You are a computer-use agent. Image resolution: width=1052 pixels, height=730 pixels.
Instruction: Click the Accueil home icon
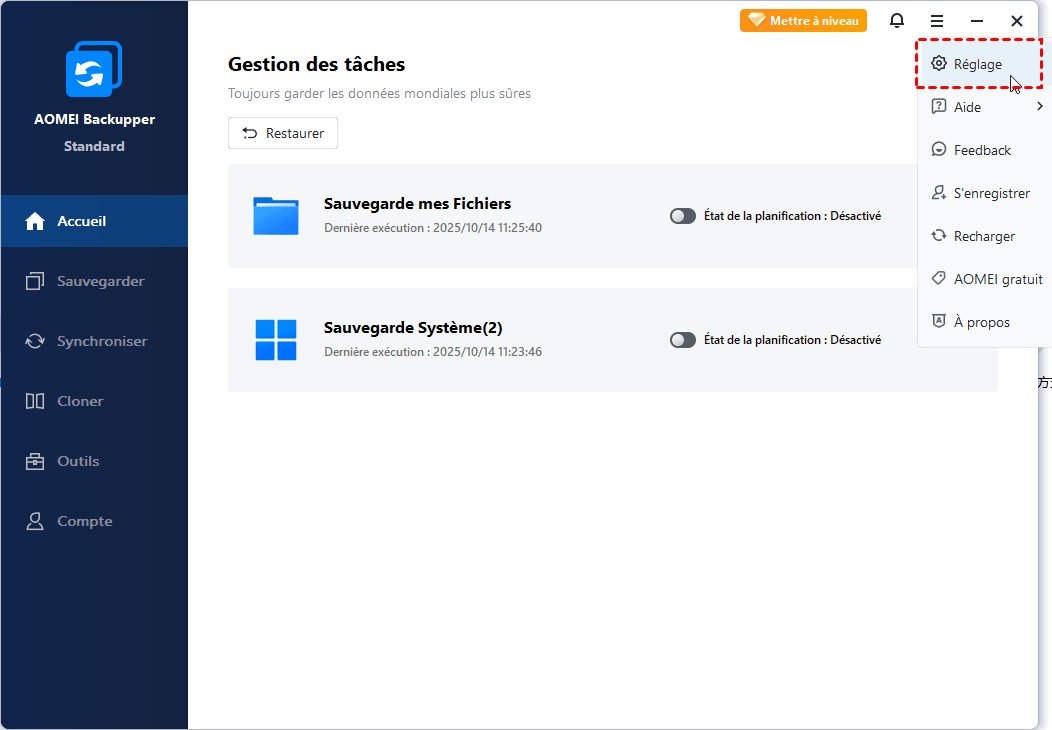click(x=35, y=221)
